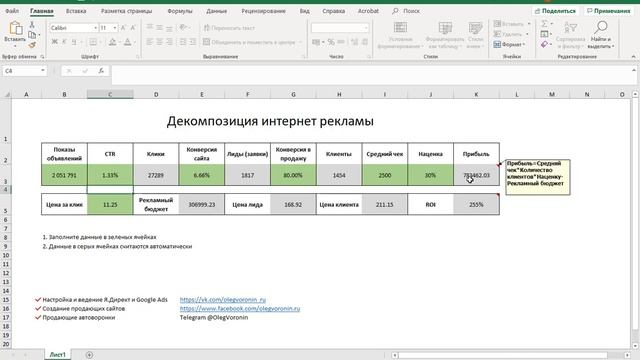Click the Increase font size icon
The width and height of the screenshot is (640, 360).
click(124, 28)
